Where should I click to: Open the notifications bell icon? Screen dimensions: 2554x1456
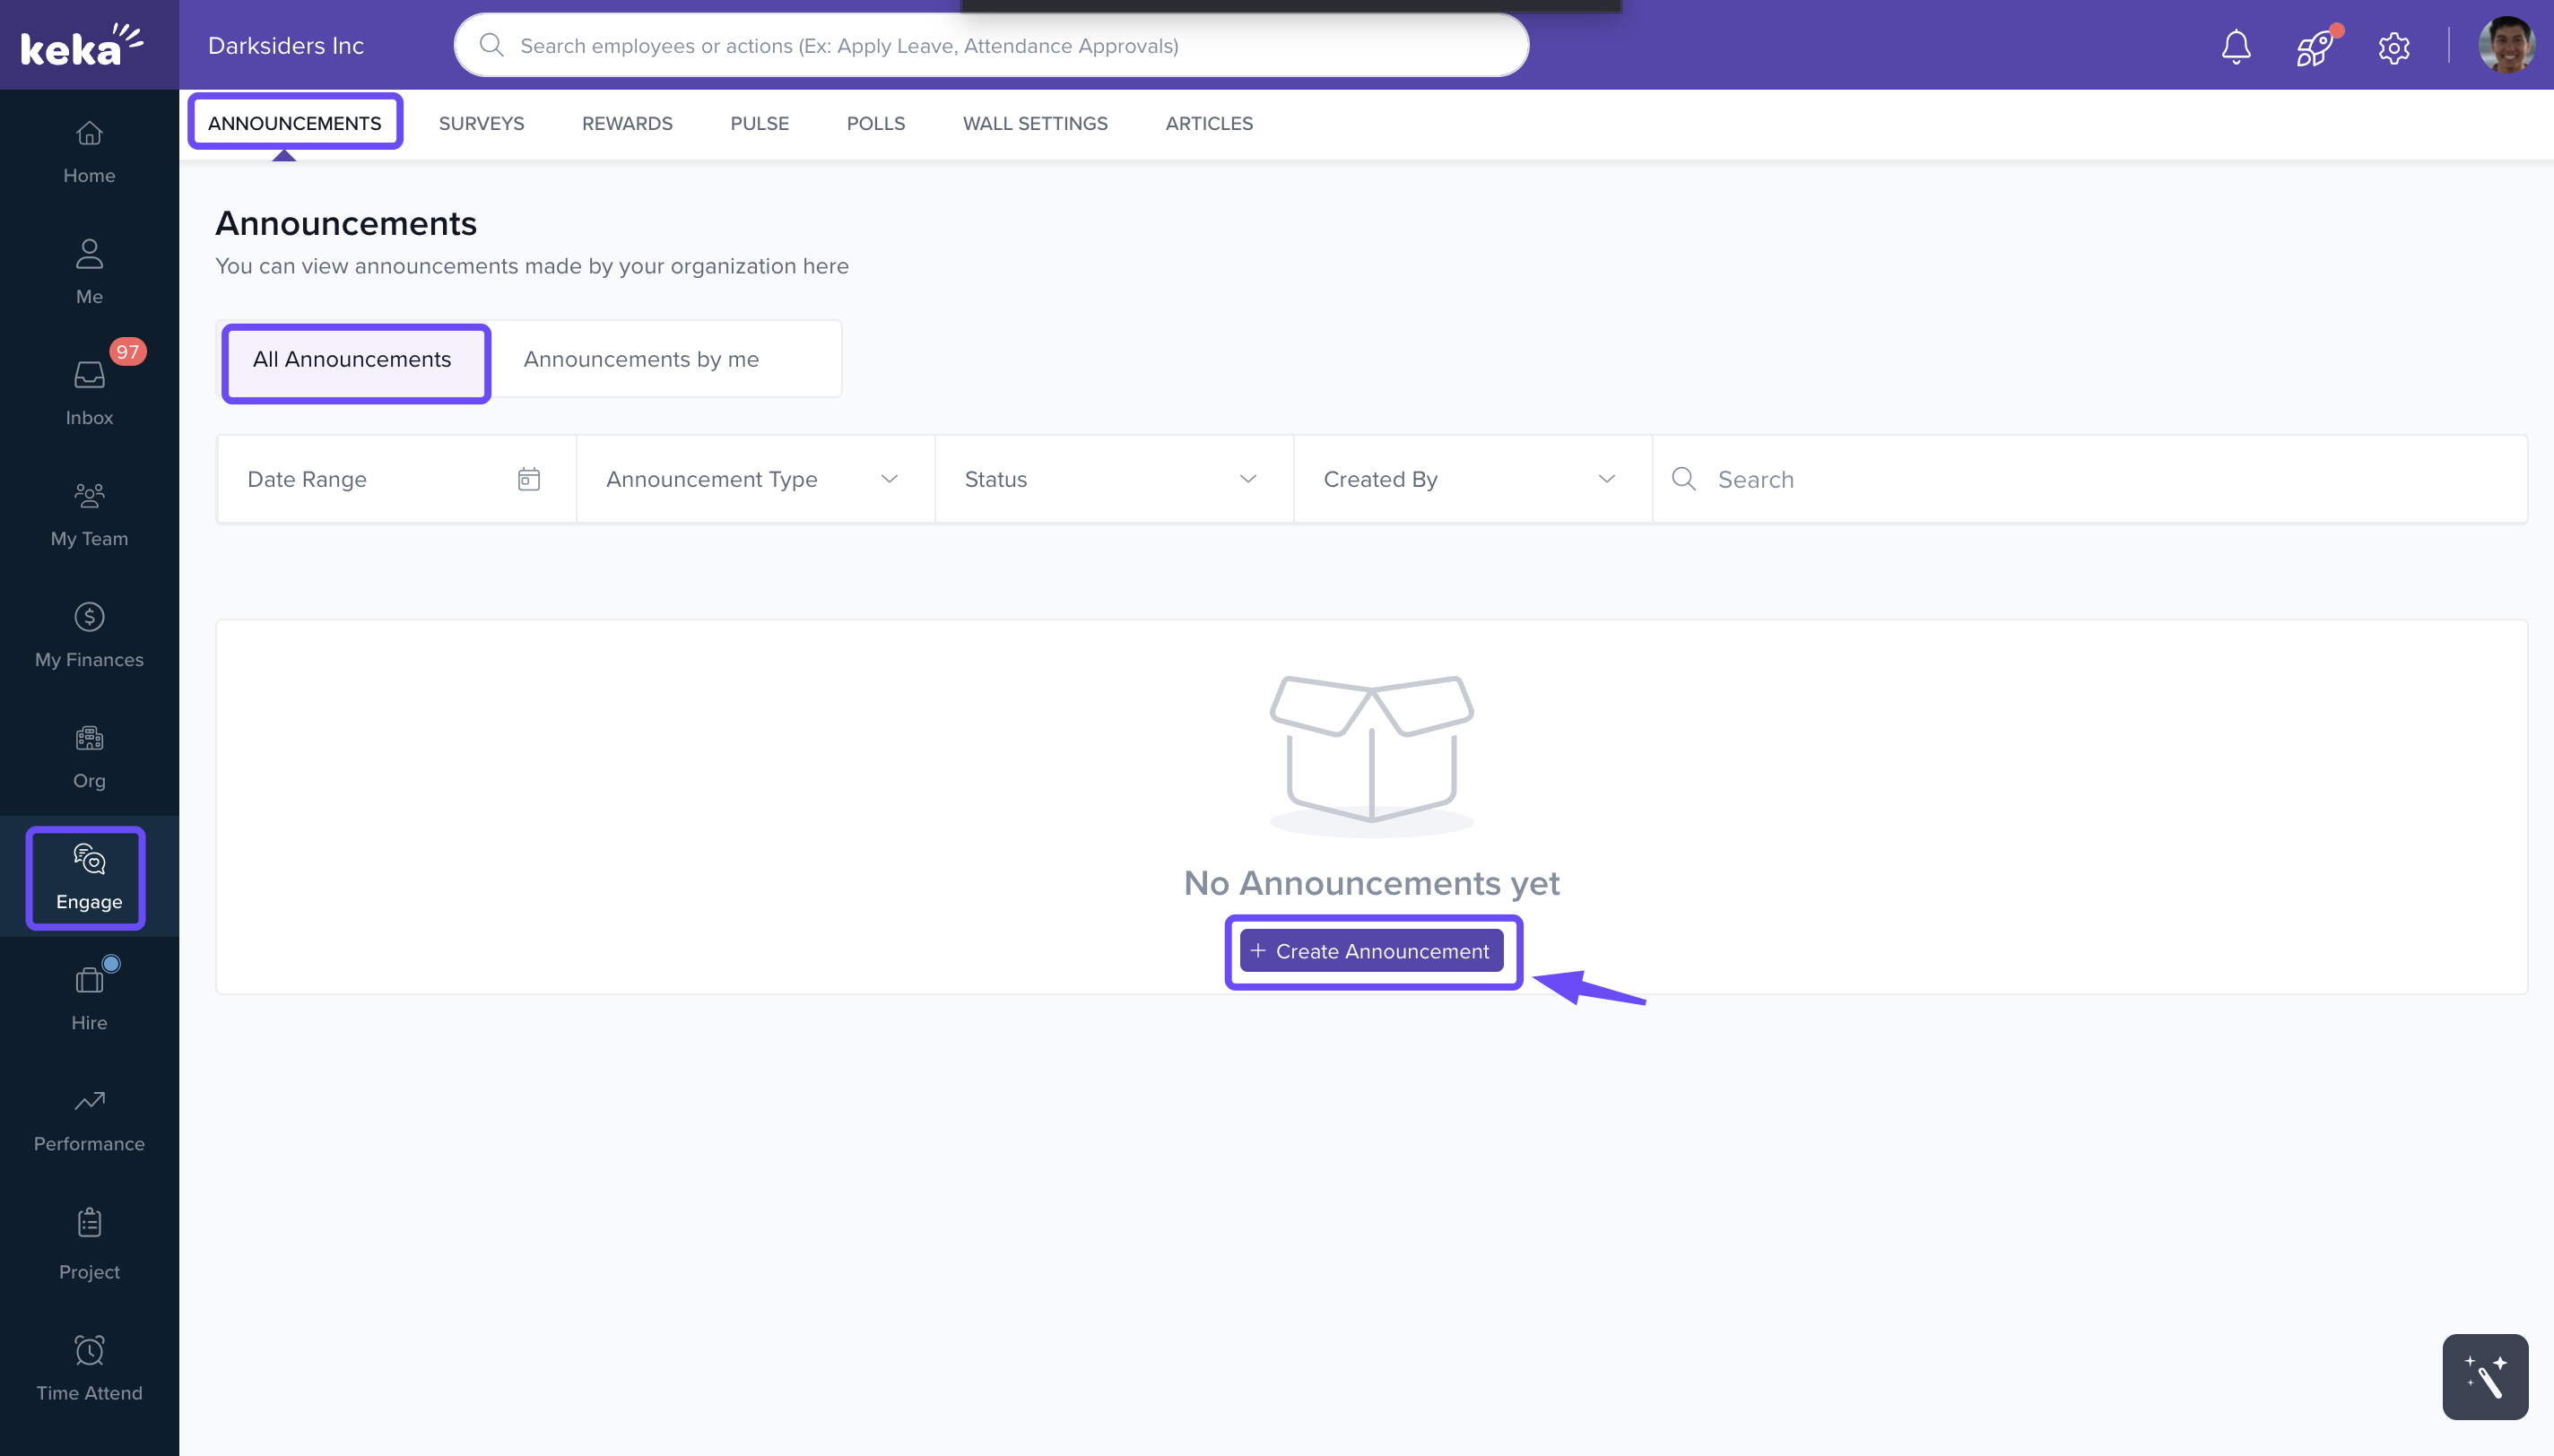pos(2235,47)
